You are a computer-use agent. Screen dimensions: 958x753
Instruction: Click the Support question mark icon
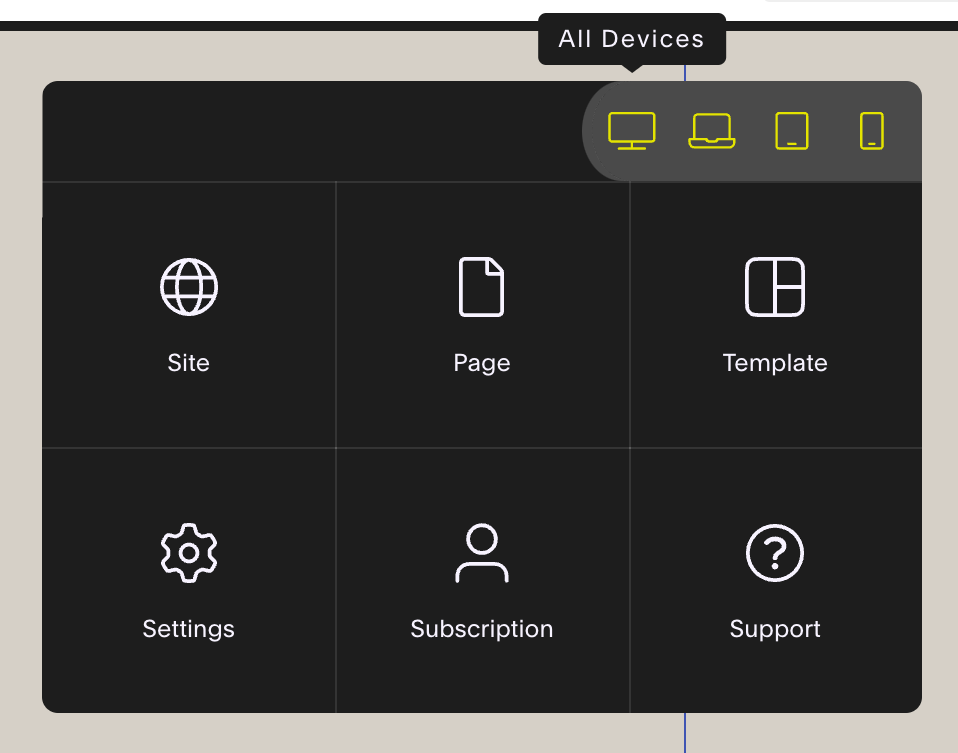click(x=775, y=553)
